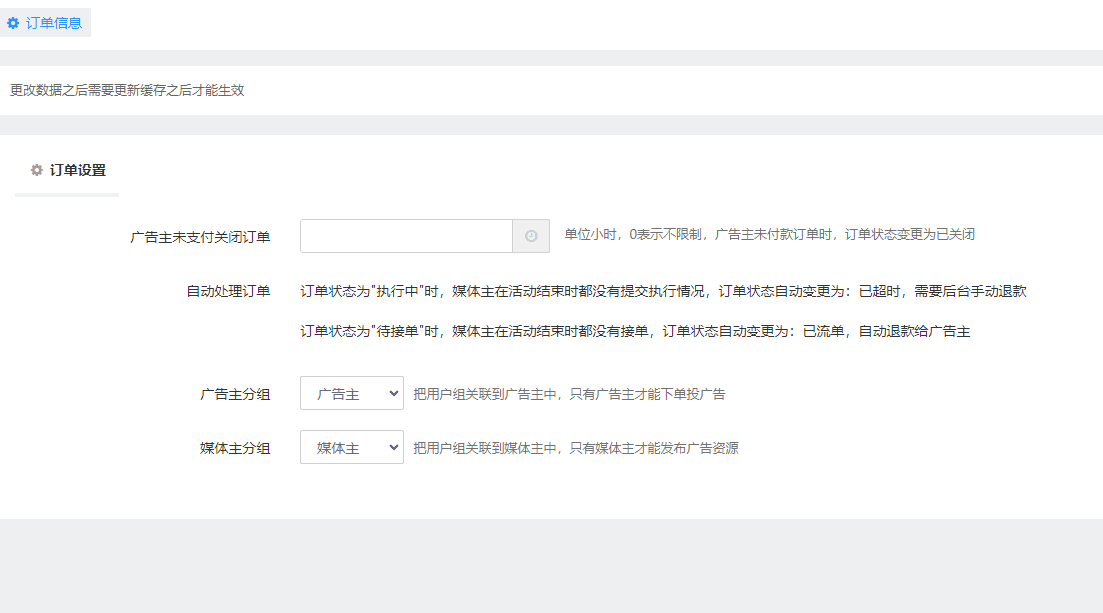Click the hint 把用户组关联到广告主中
The image size is (1103, 613).
(569, 394)
